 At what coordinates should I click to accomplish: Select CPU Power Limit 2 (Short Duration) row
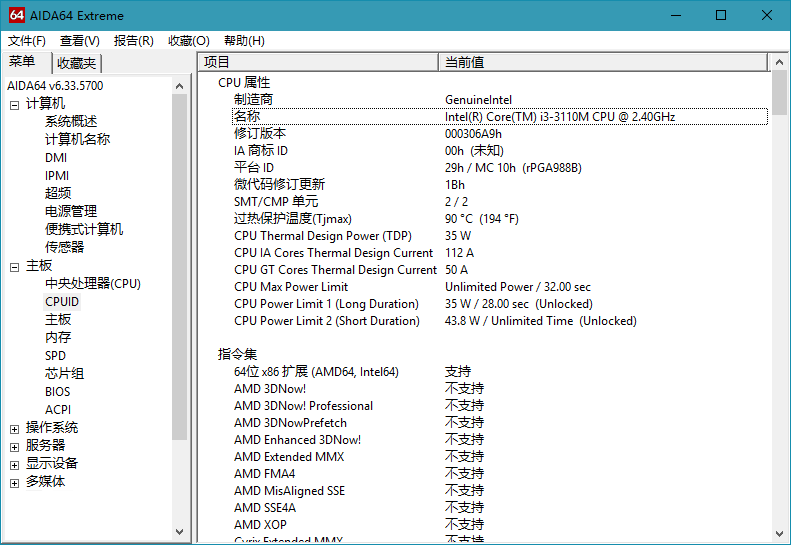click(499, 321)
